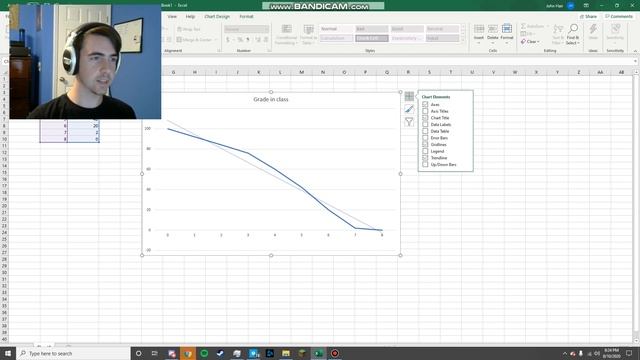This screenshot has height=360, width=640.
Task: Click the AutoSum sigma icon
Action: (x=523, y=26)
